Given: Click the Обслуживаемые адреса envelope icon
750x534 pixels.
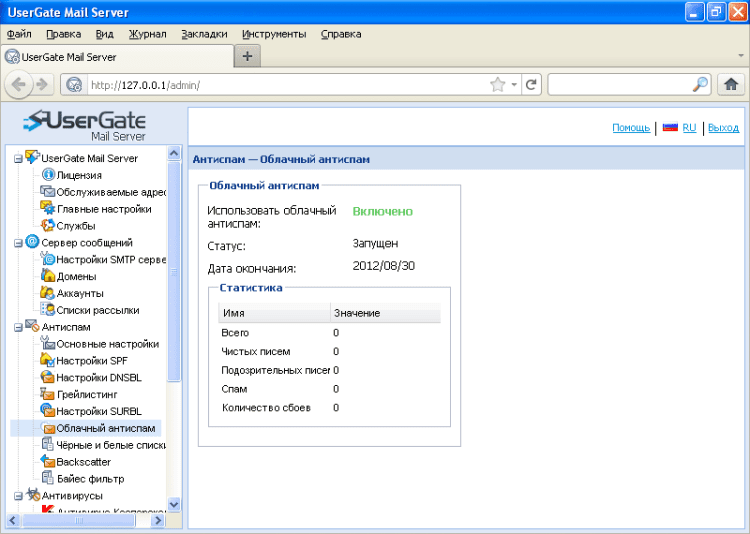Looking at the screenshot, I should click(x=47, y=191).
